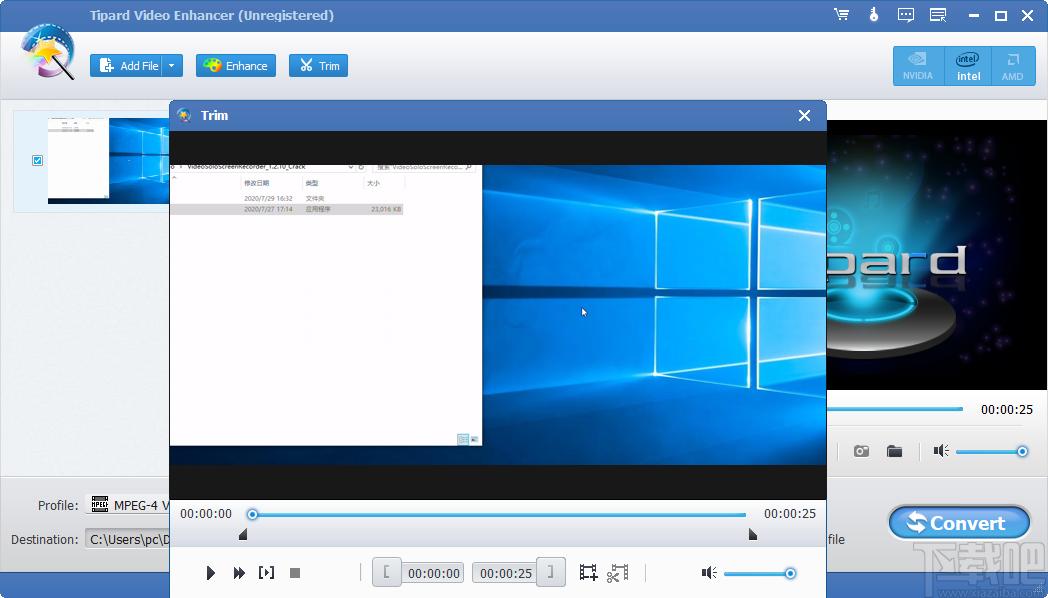The image size is (1048, 598).
Task: Open the Profile format dropdown
Action: 128,505
